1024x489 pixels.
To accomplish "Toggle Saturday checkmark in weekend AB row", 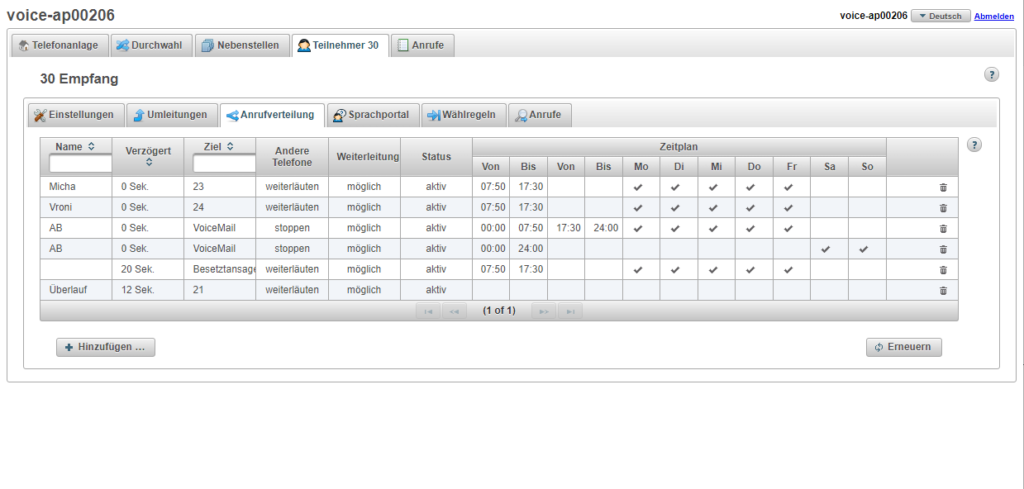I will point(828,249).
